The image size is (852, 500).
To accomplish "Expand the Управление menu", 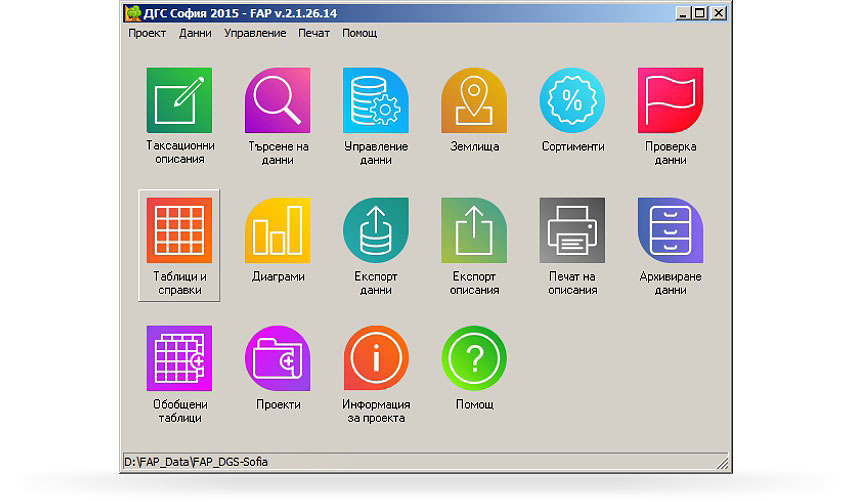I will pos(254,33).
